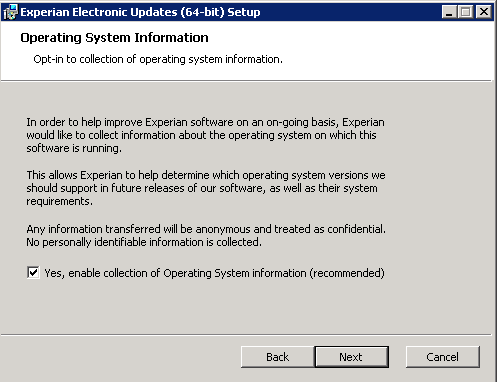Click the 'Opt-in to collection' subtitle text

158,59
